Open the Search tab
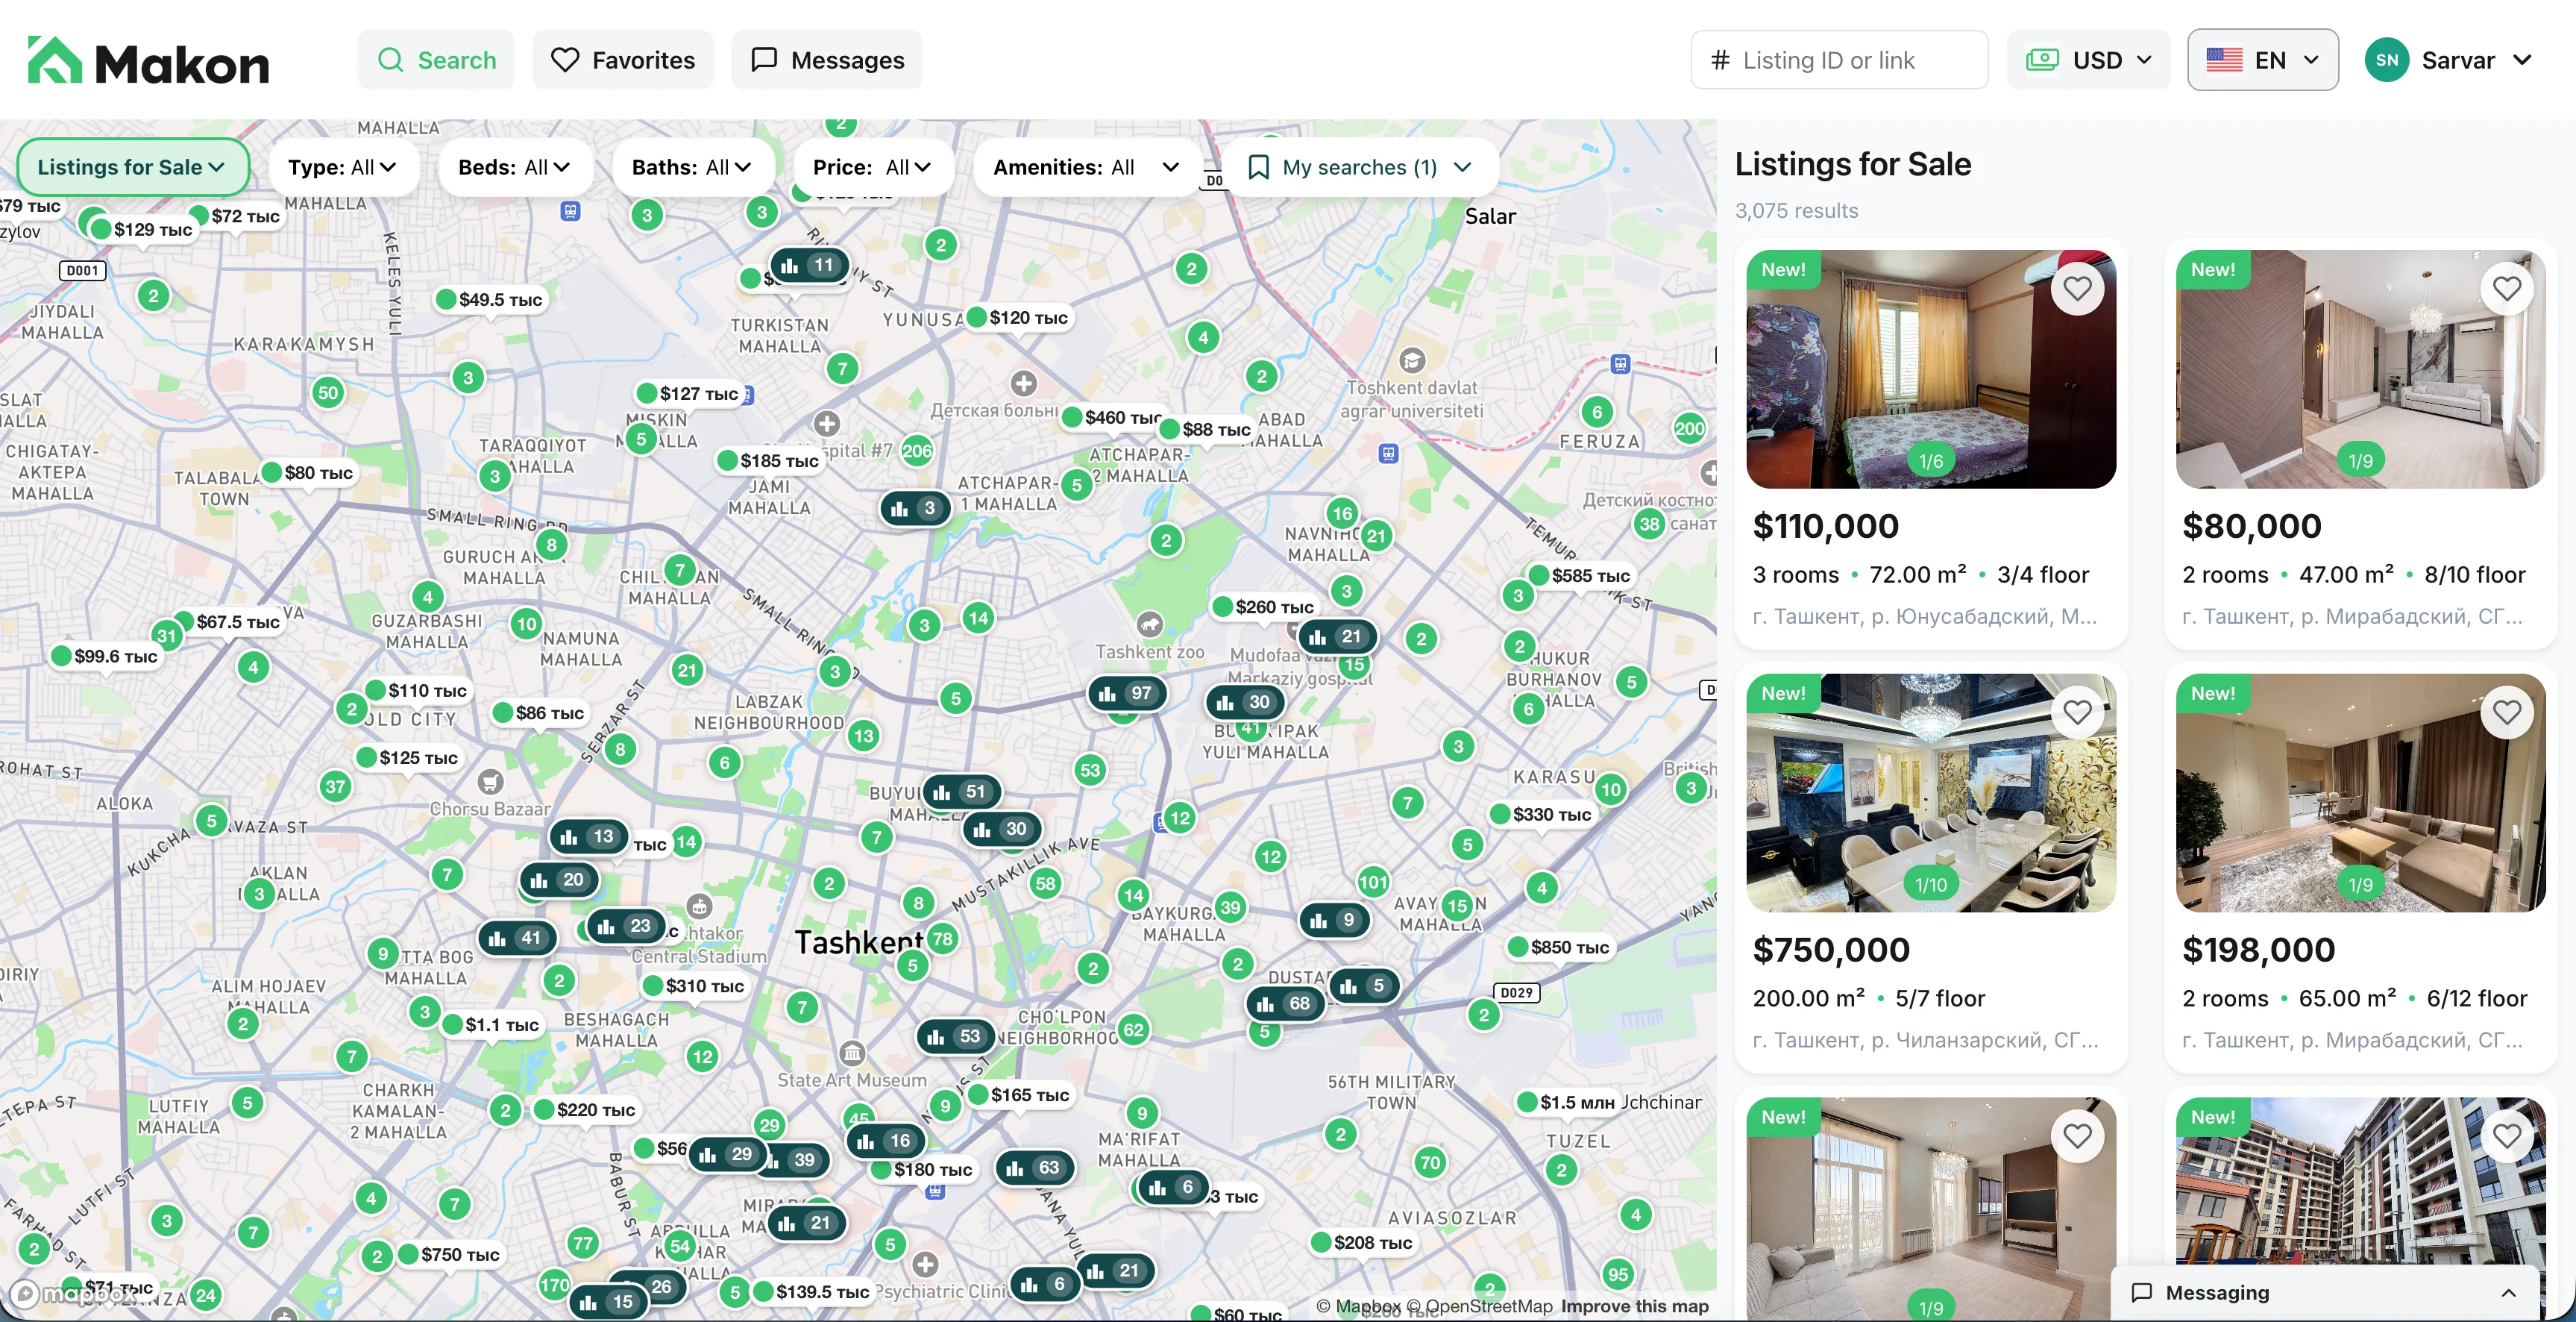Image resolution: width=2576 pixels, height=1322 pixels. [436, 60]
